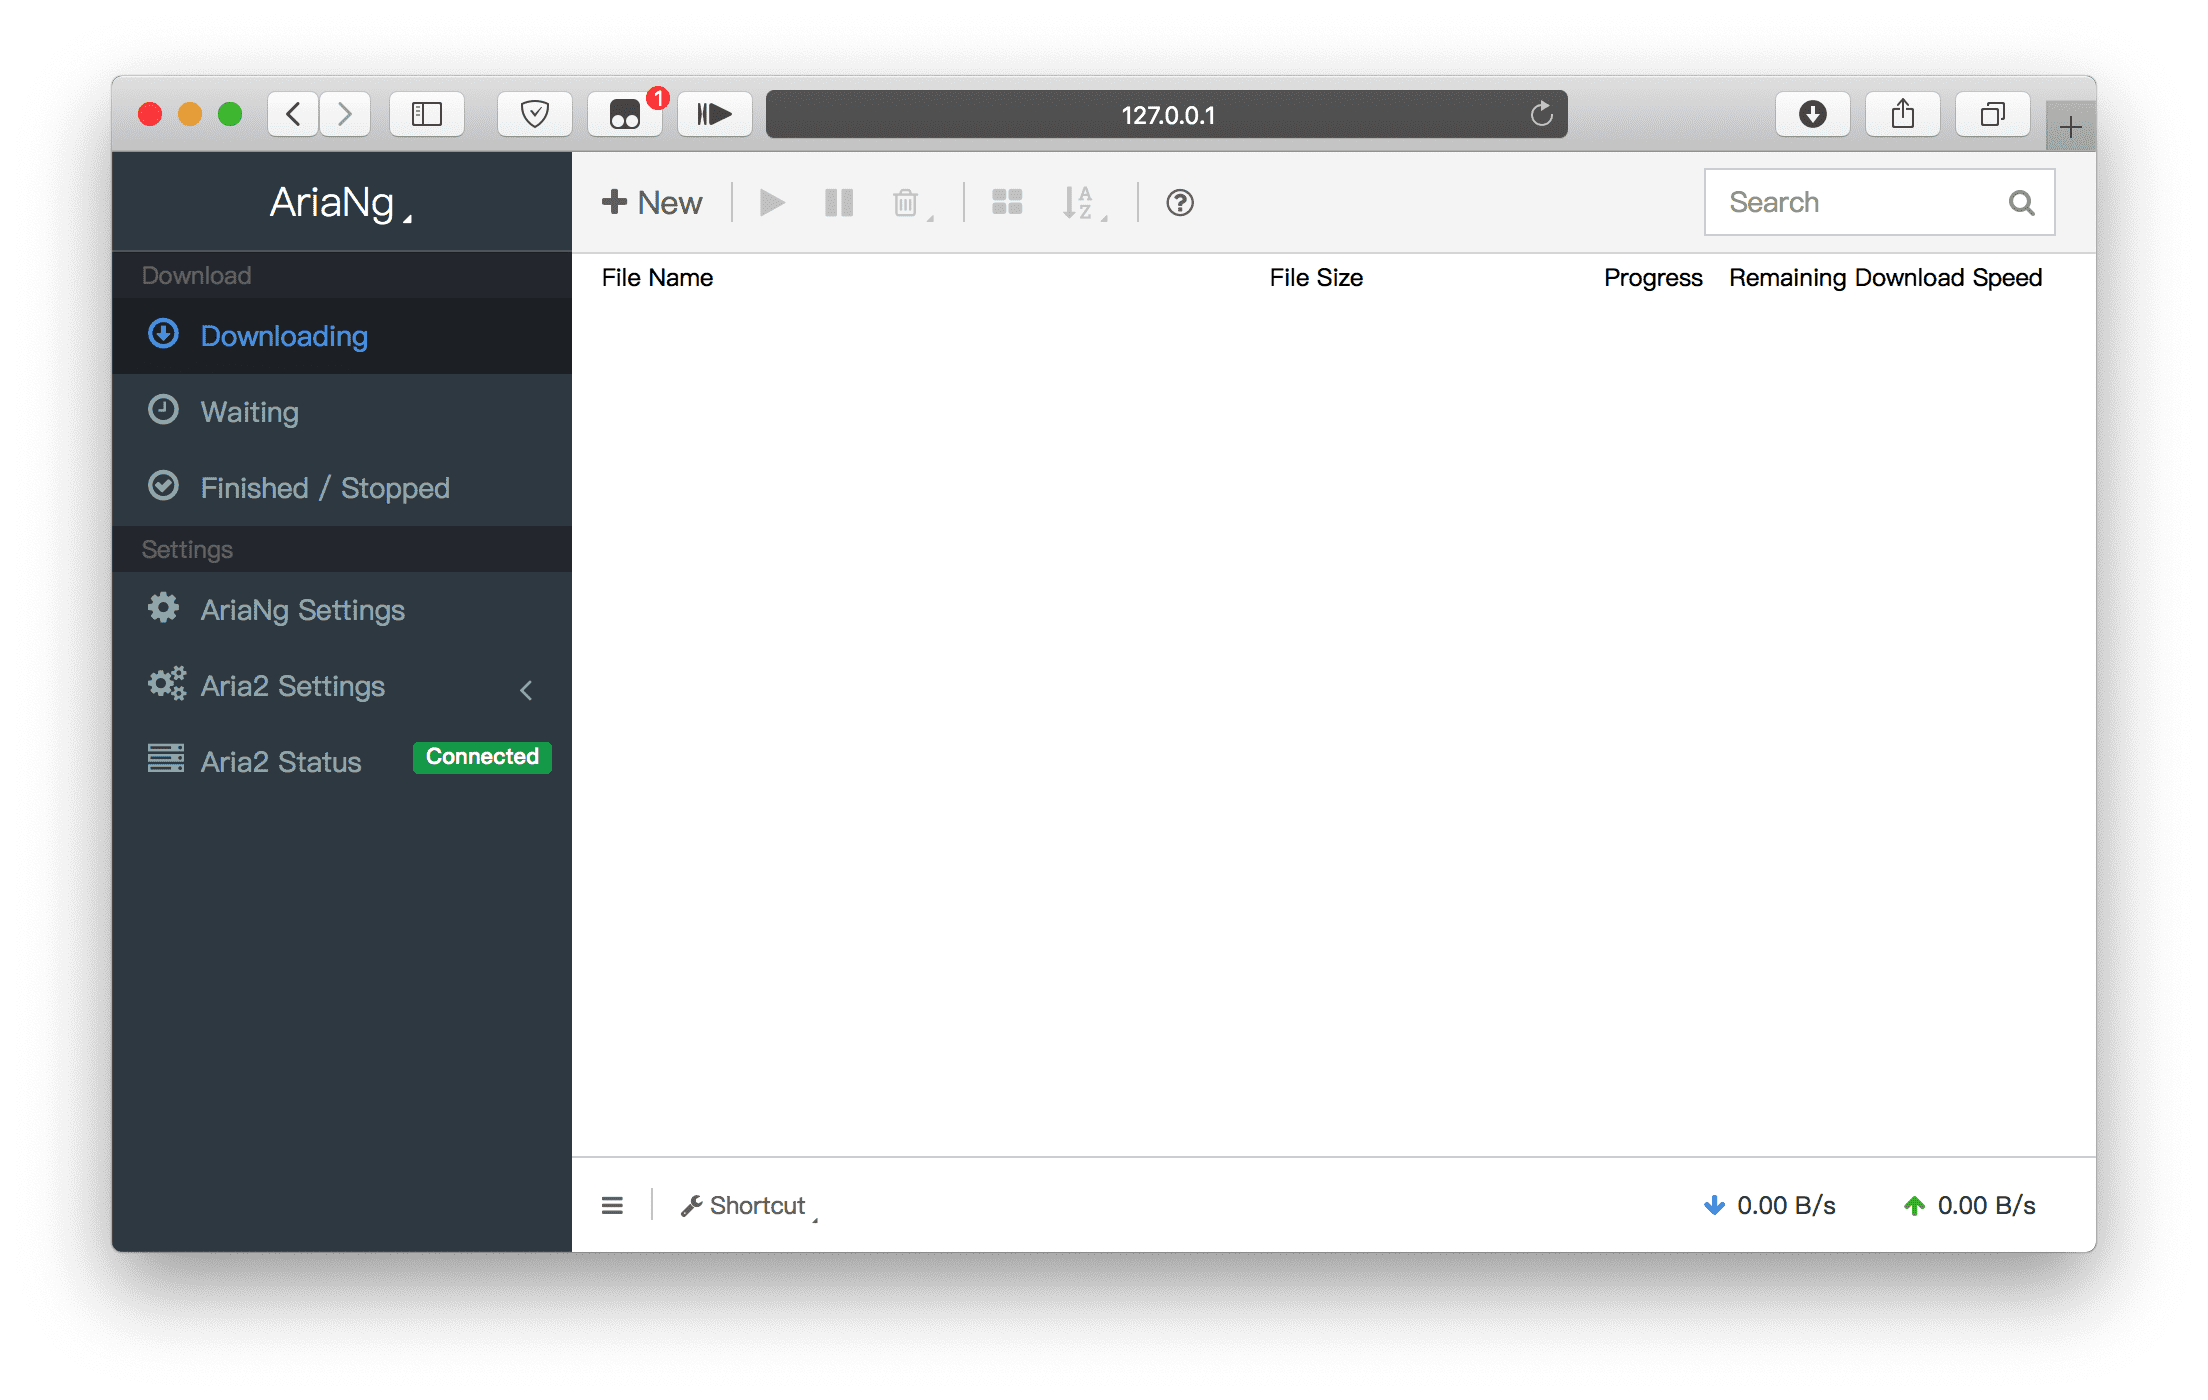
Task: Click the selection grid icon in toolbar
Action: click(x=1006, y=202)
